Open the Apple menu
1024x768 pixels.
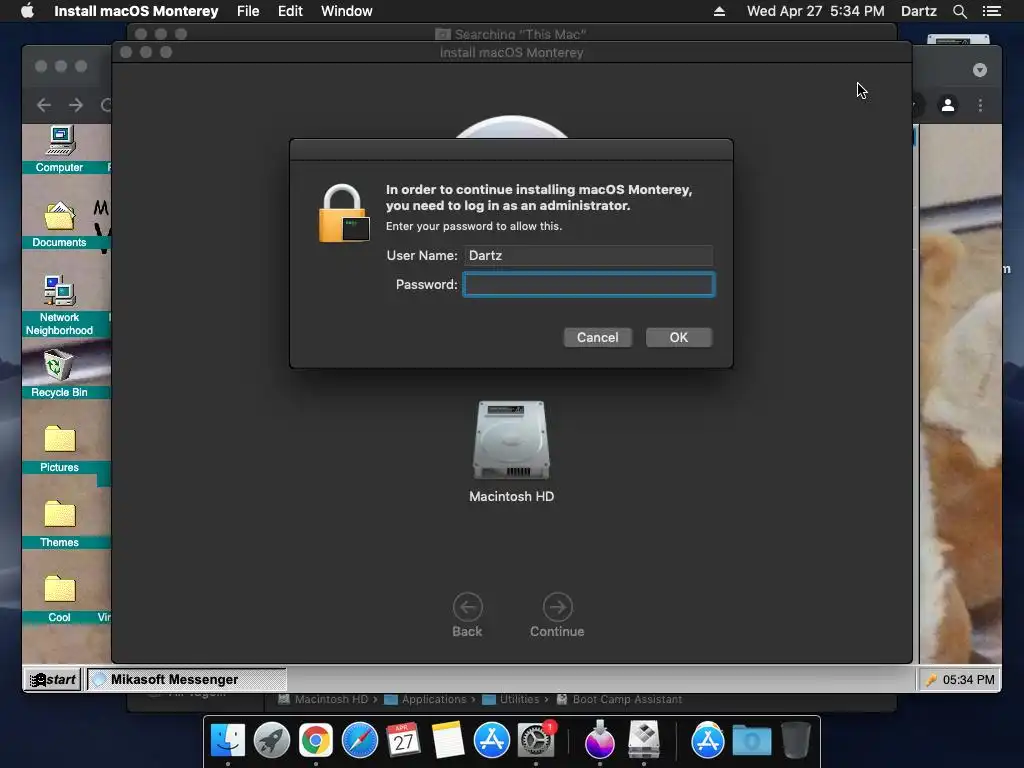click(27, 11)
